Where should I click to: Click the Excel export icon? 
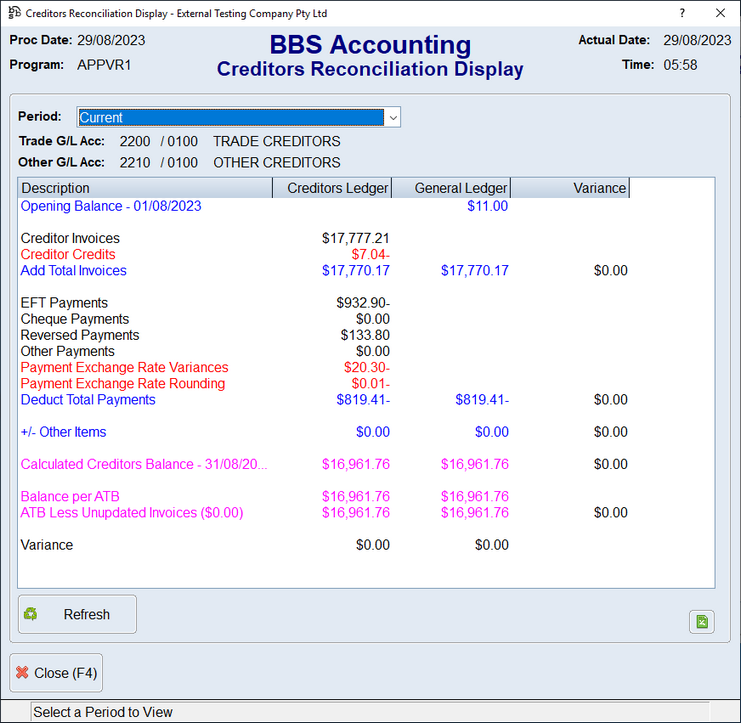[x=702, y=622]
